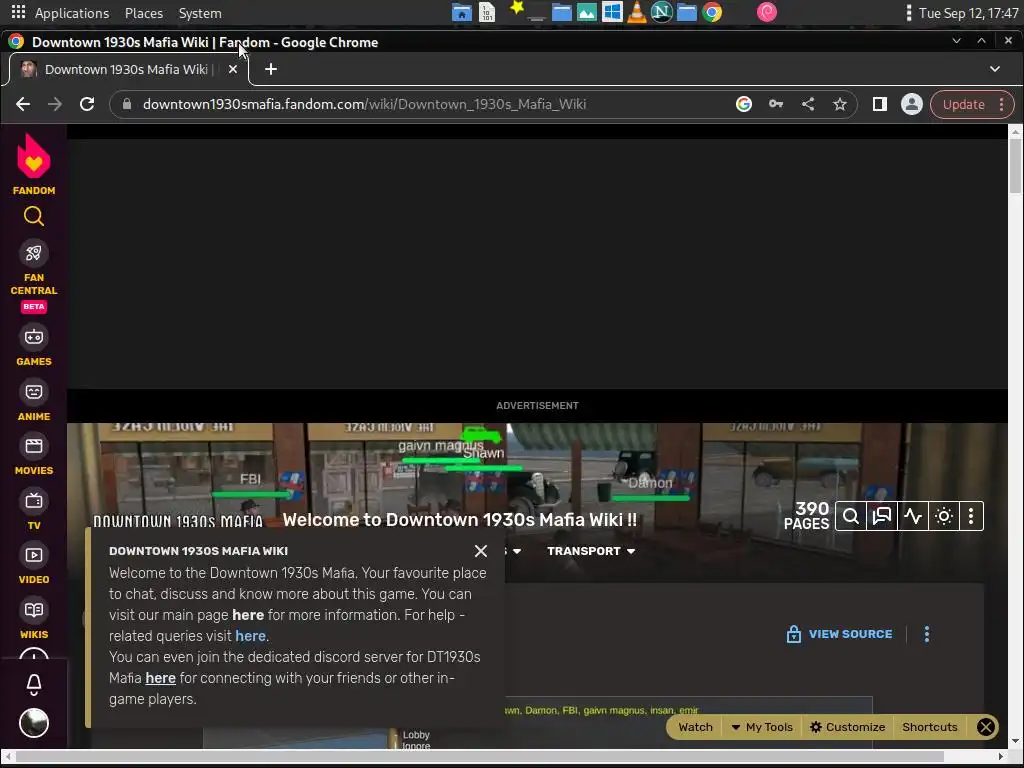1024x768 pixels.
Task: Expand the Transport navigation dropdown
Action: [591, 551]
